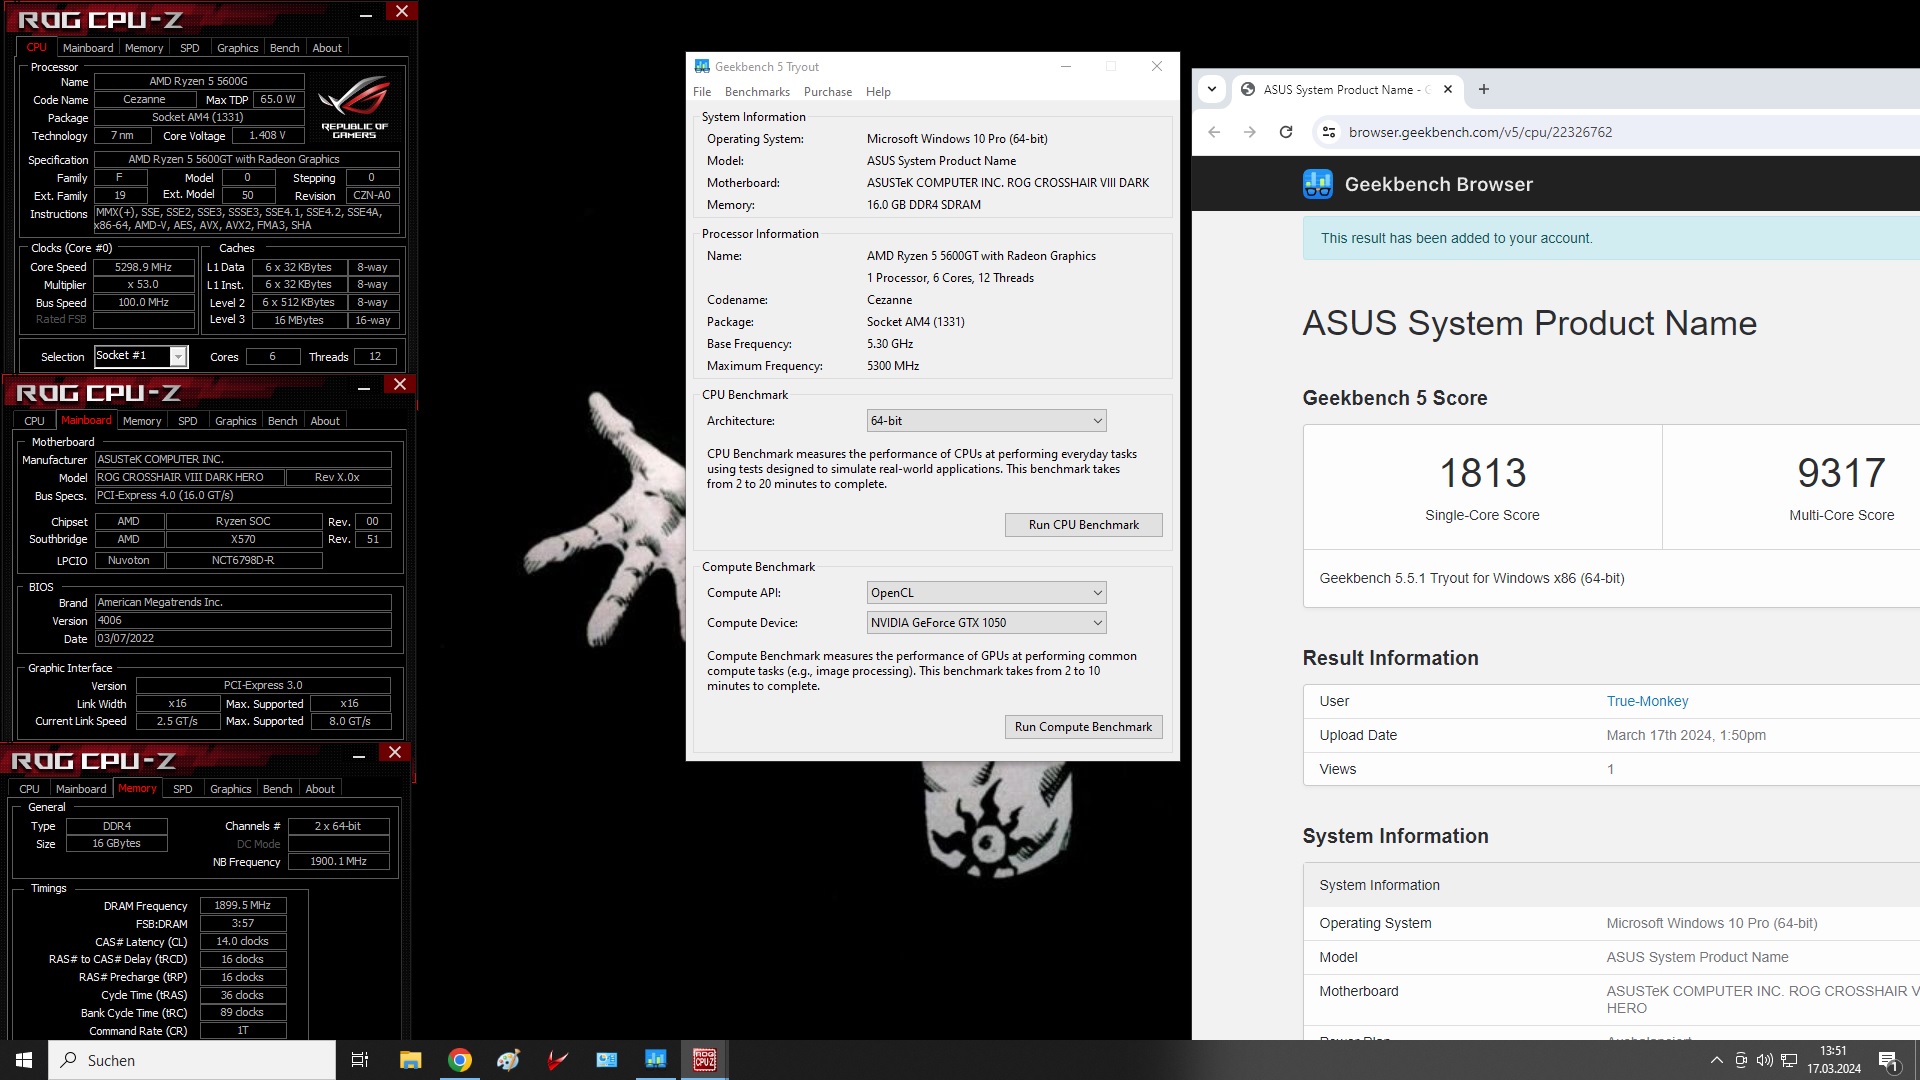Open a new Chrome tab

tap(1484, 89)
